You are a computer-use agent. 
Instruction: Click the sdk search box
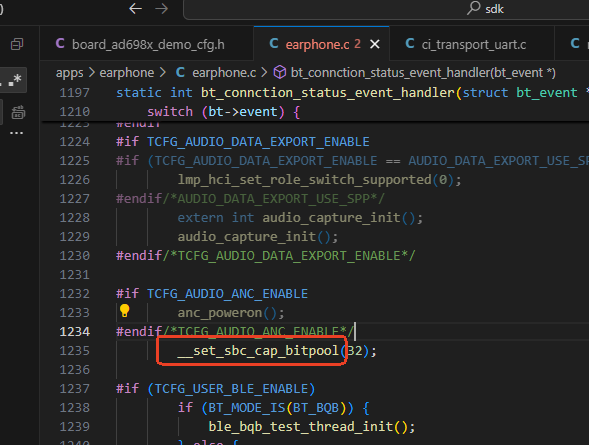point(386,9)
